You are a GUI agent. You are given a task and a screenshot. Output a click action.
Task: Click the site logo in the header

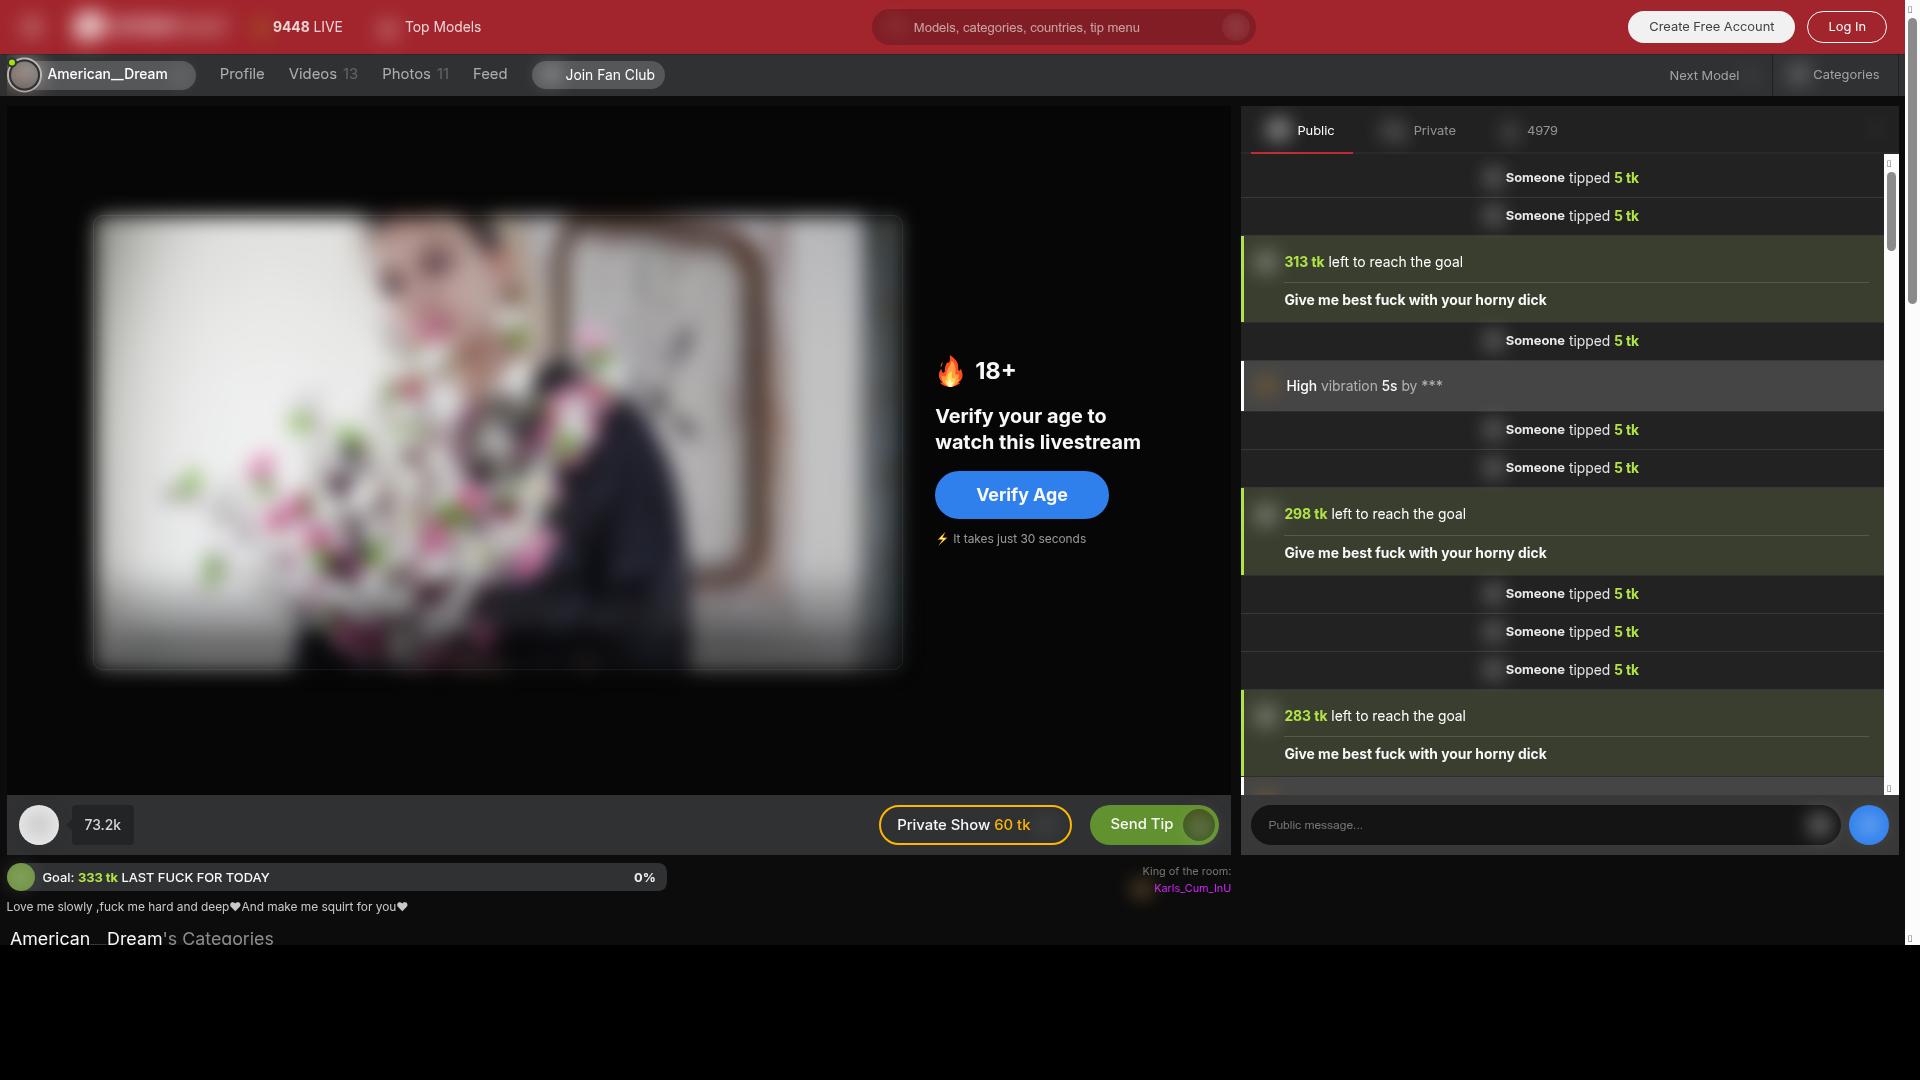[x=150, y=27]
